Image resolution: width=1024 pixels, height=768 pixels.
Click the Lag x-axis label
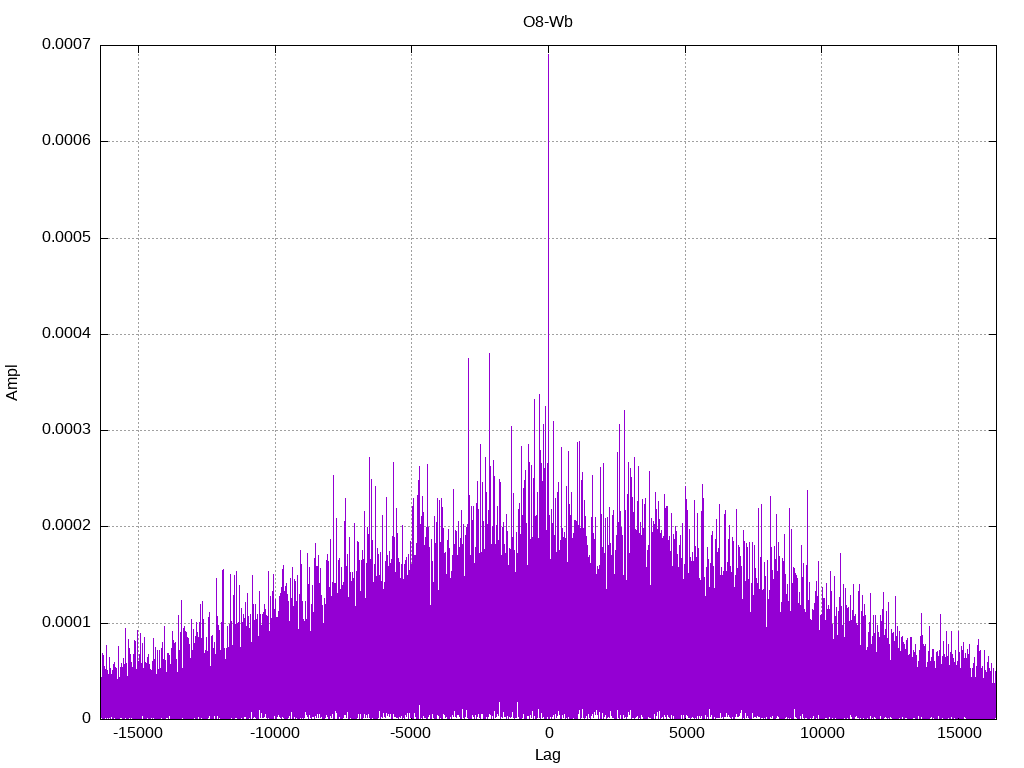[547, 755]
